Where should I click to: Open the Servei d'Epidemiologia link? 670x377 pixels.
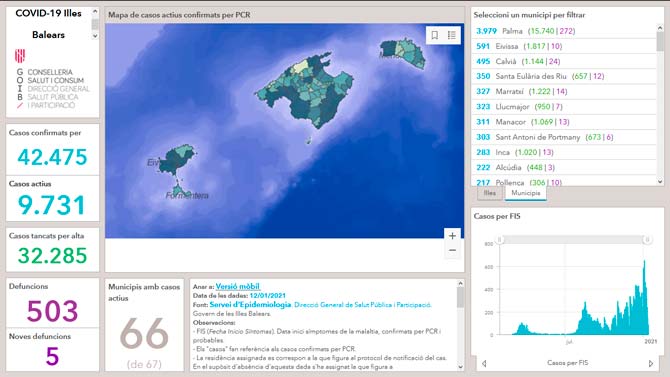coord(250,305)
